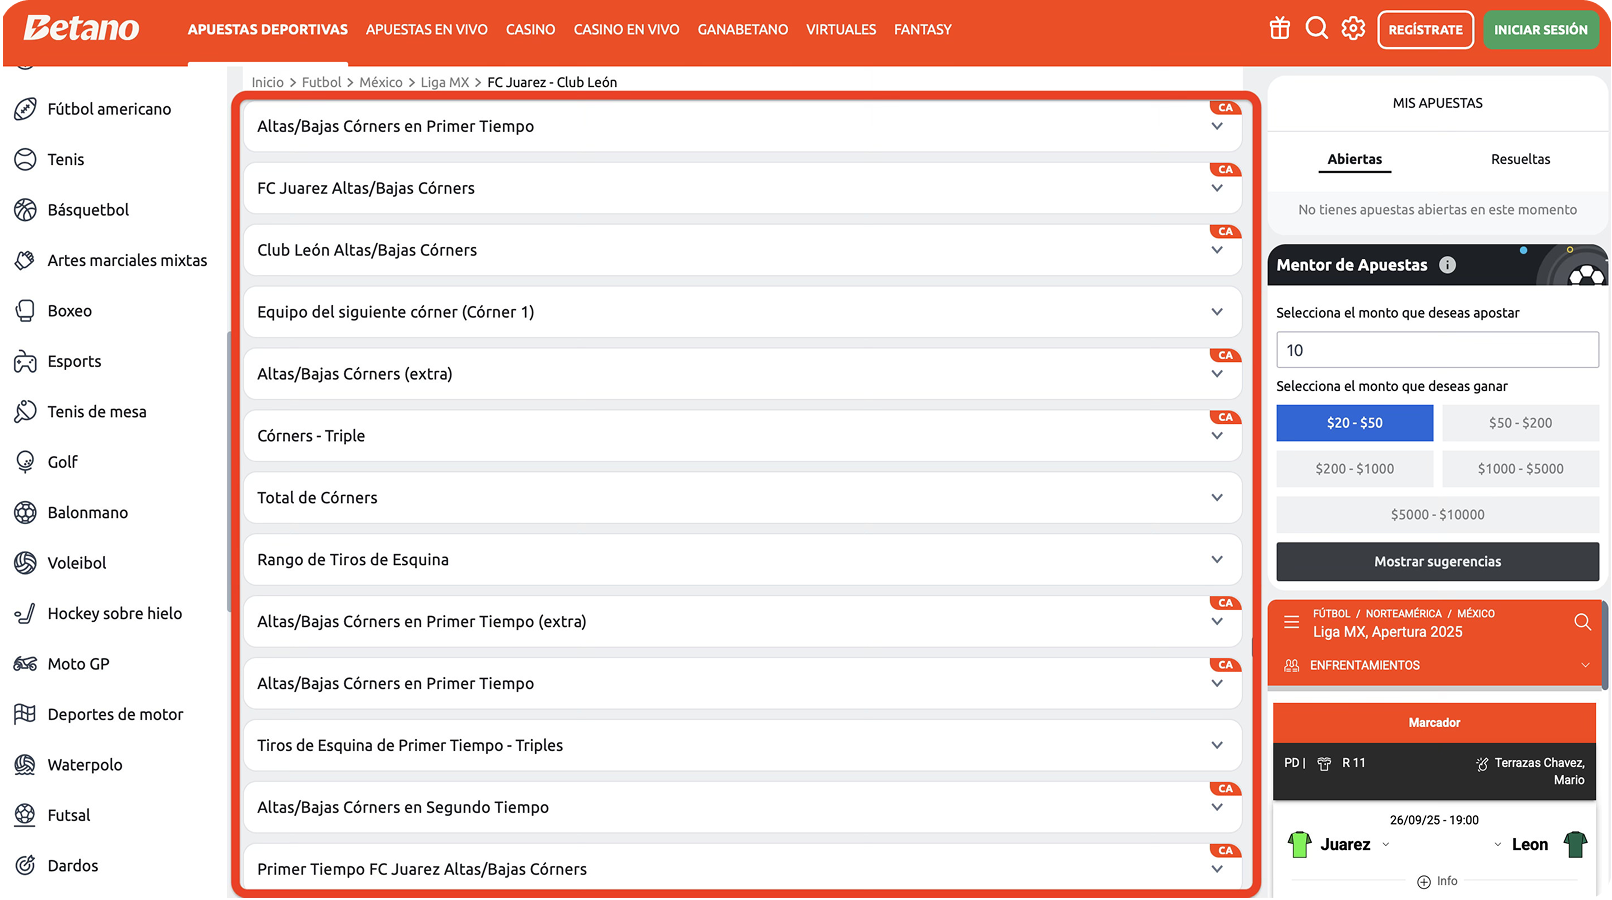Open the gift promotions icon
The height and width of the screenshot is (900, 1612).
coord(1279,29)
